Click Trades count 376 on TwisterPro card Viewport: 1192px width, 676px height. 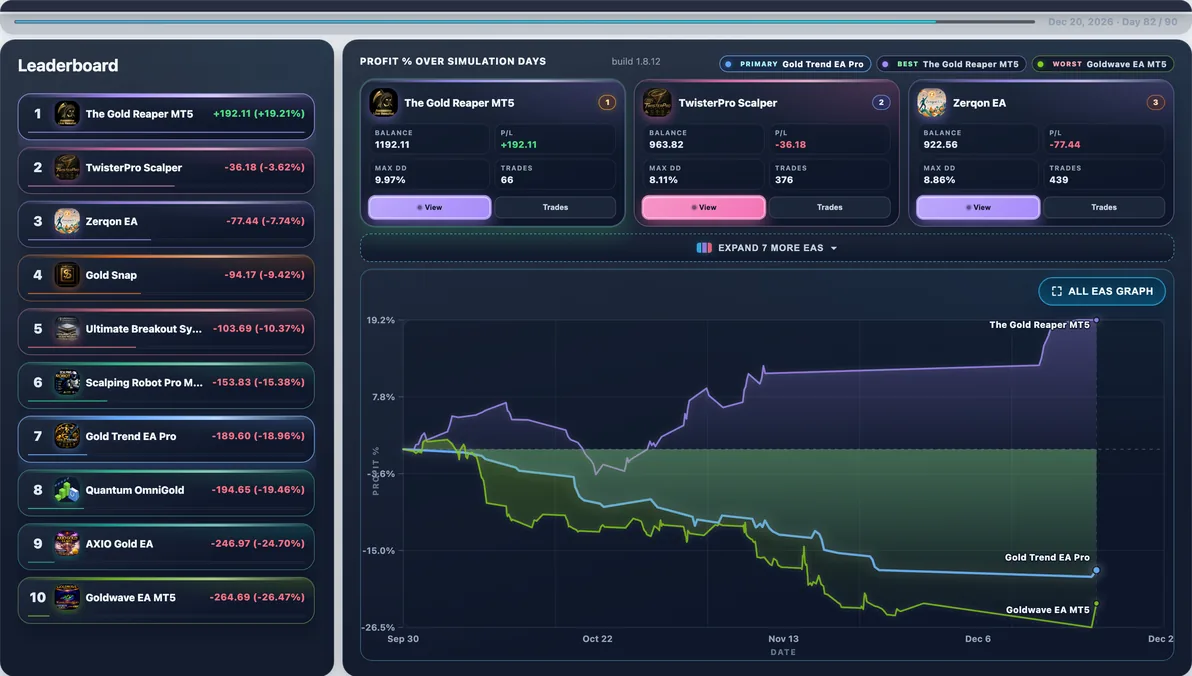point(784,180)
